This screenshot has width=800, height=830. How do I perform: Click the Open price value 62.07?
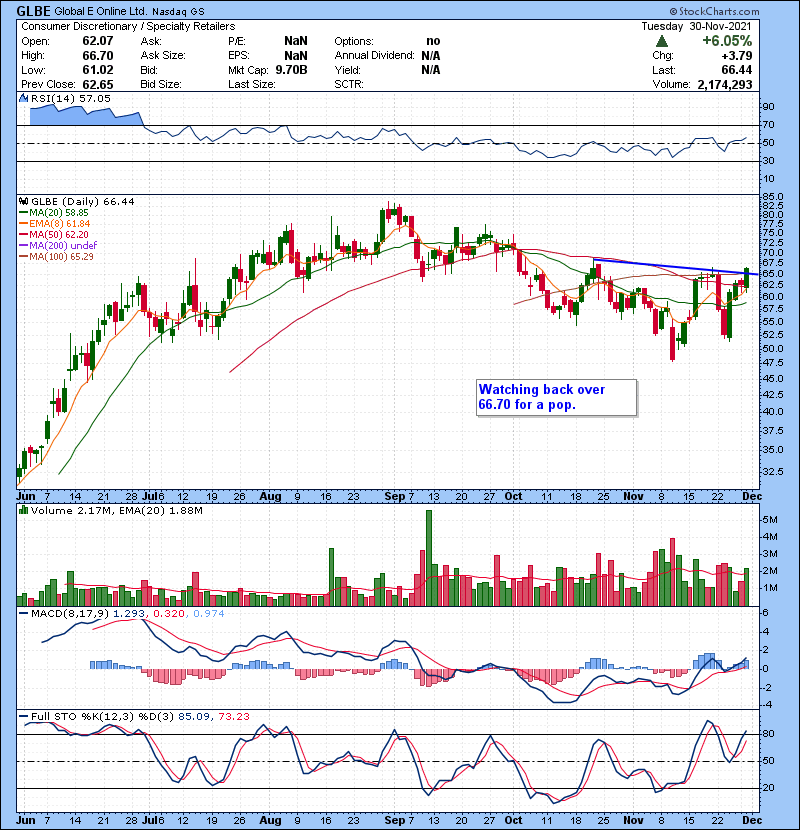pos(98,41)
